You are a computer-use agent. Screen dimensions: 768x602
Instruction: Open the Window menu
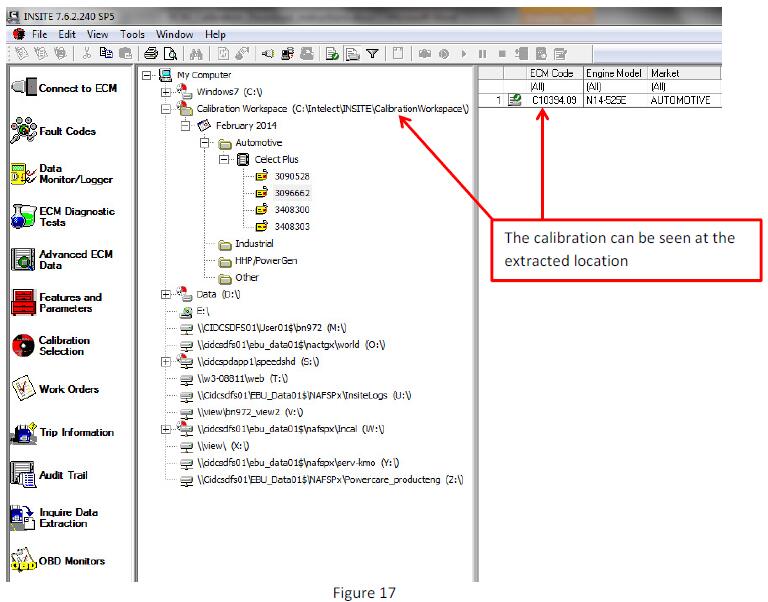pyautogui.click(x=174, y=34)
